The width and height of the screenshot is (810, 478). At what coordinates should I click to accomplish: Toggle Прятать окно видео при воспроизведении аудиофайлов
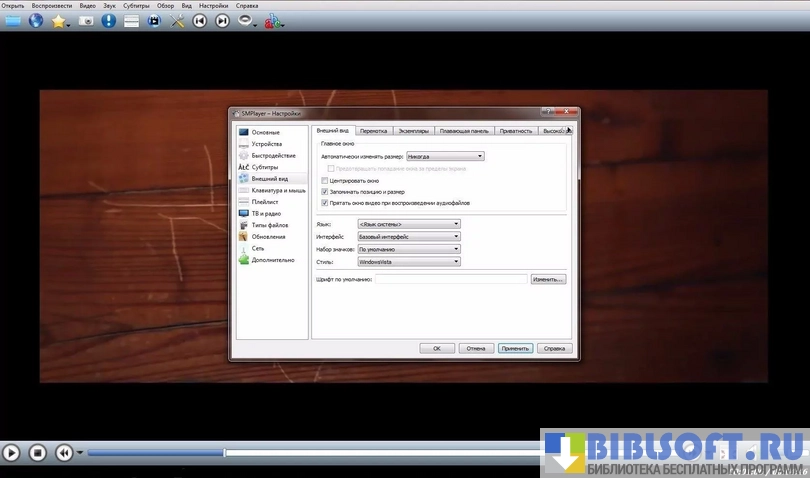tap(325, 202)
